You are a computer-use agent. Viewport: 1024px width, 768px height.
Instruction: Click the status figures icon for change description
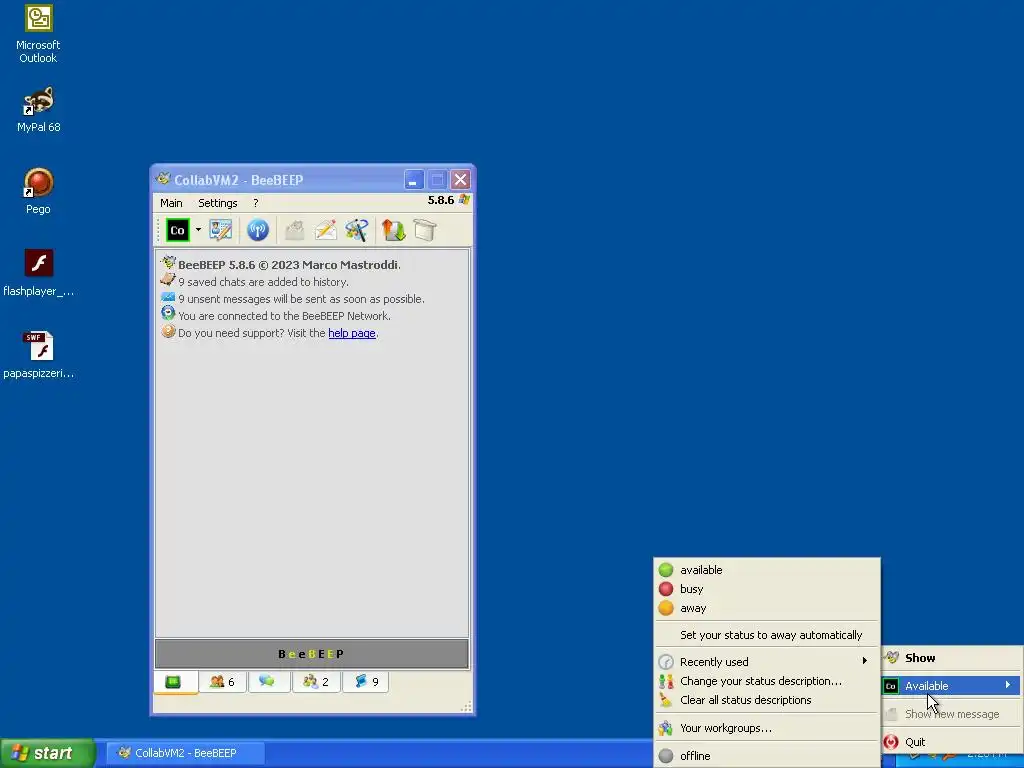665,681
